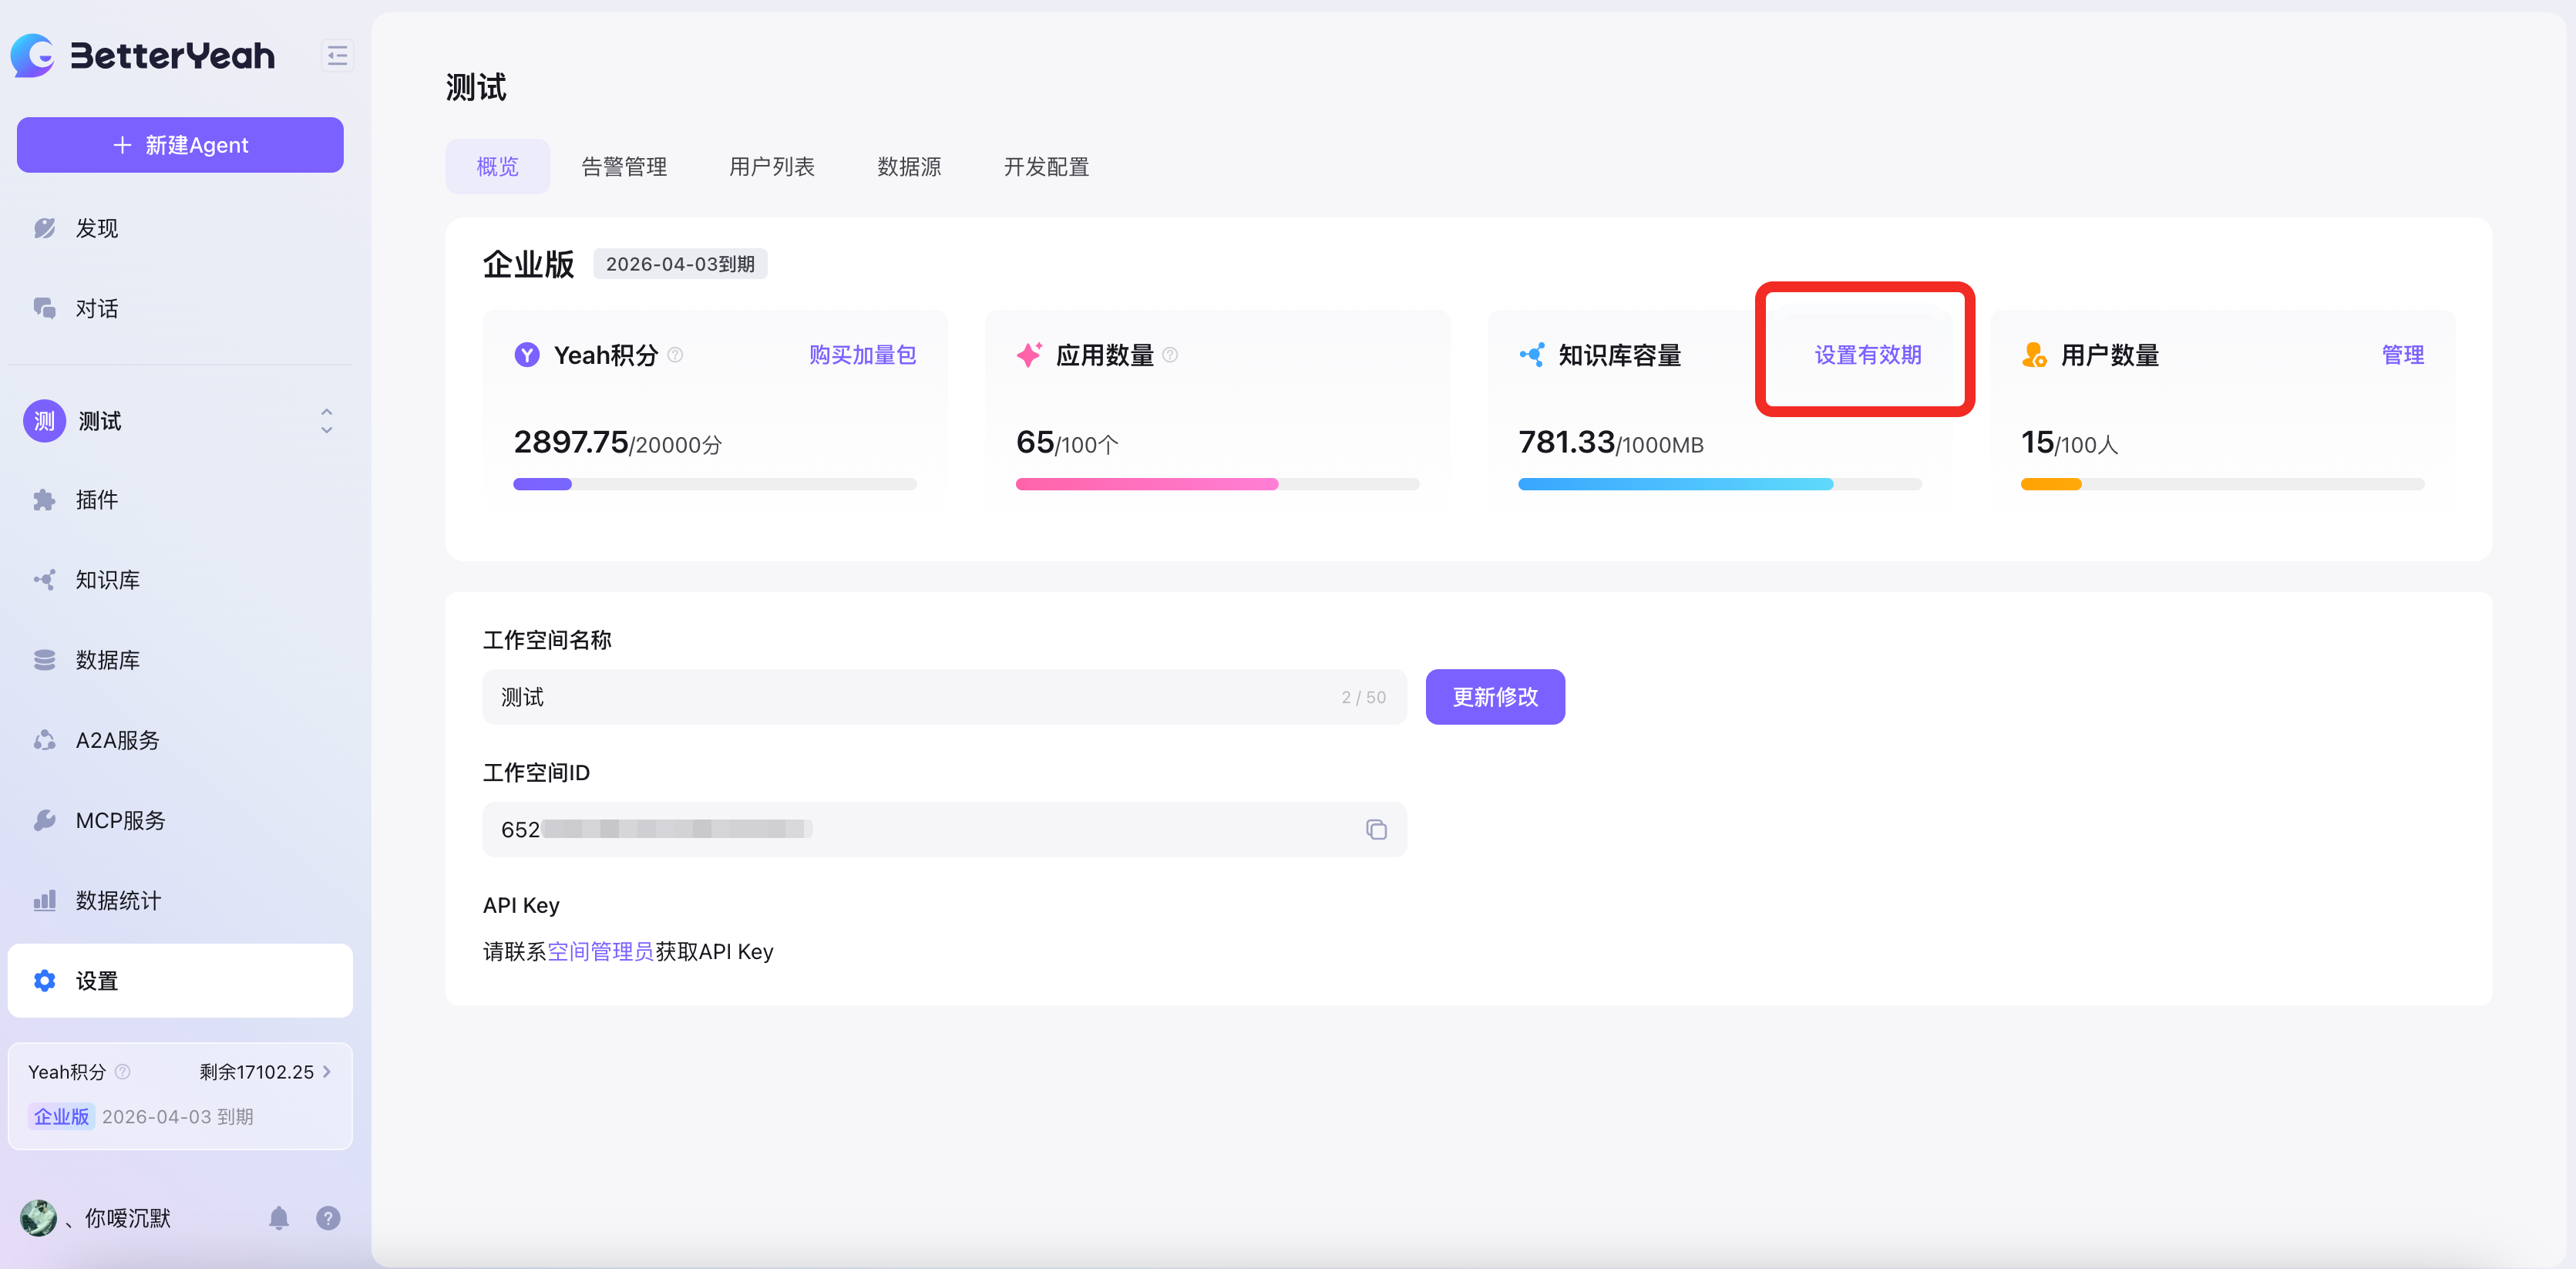
Task: Go to 知识库 in the sidebar
Action: click(107, 580)
